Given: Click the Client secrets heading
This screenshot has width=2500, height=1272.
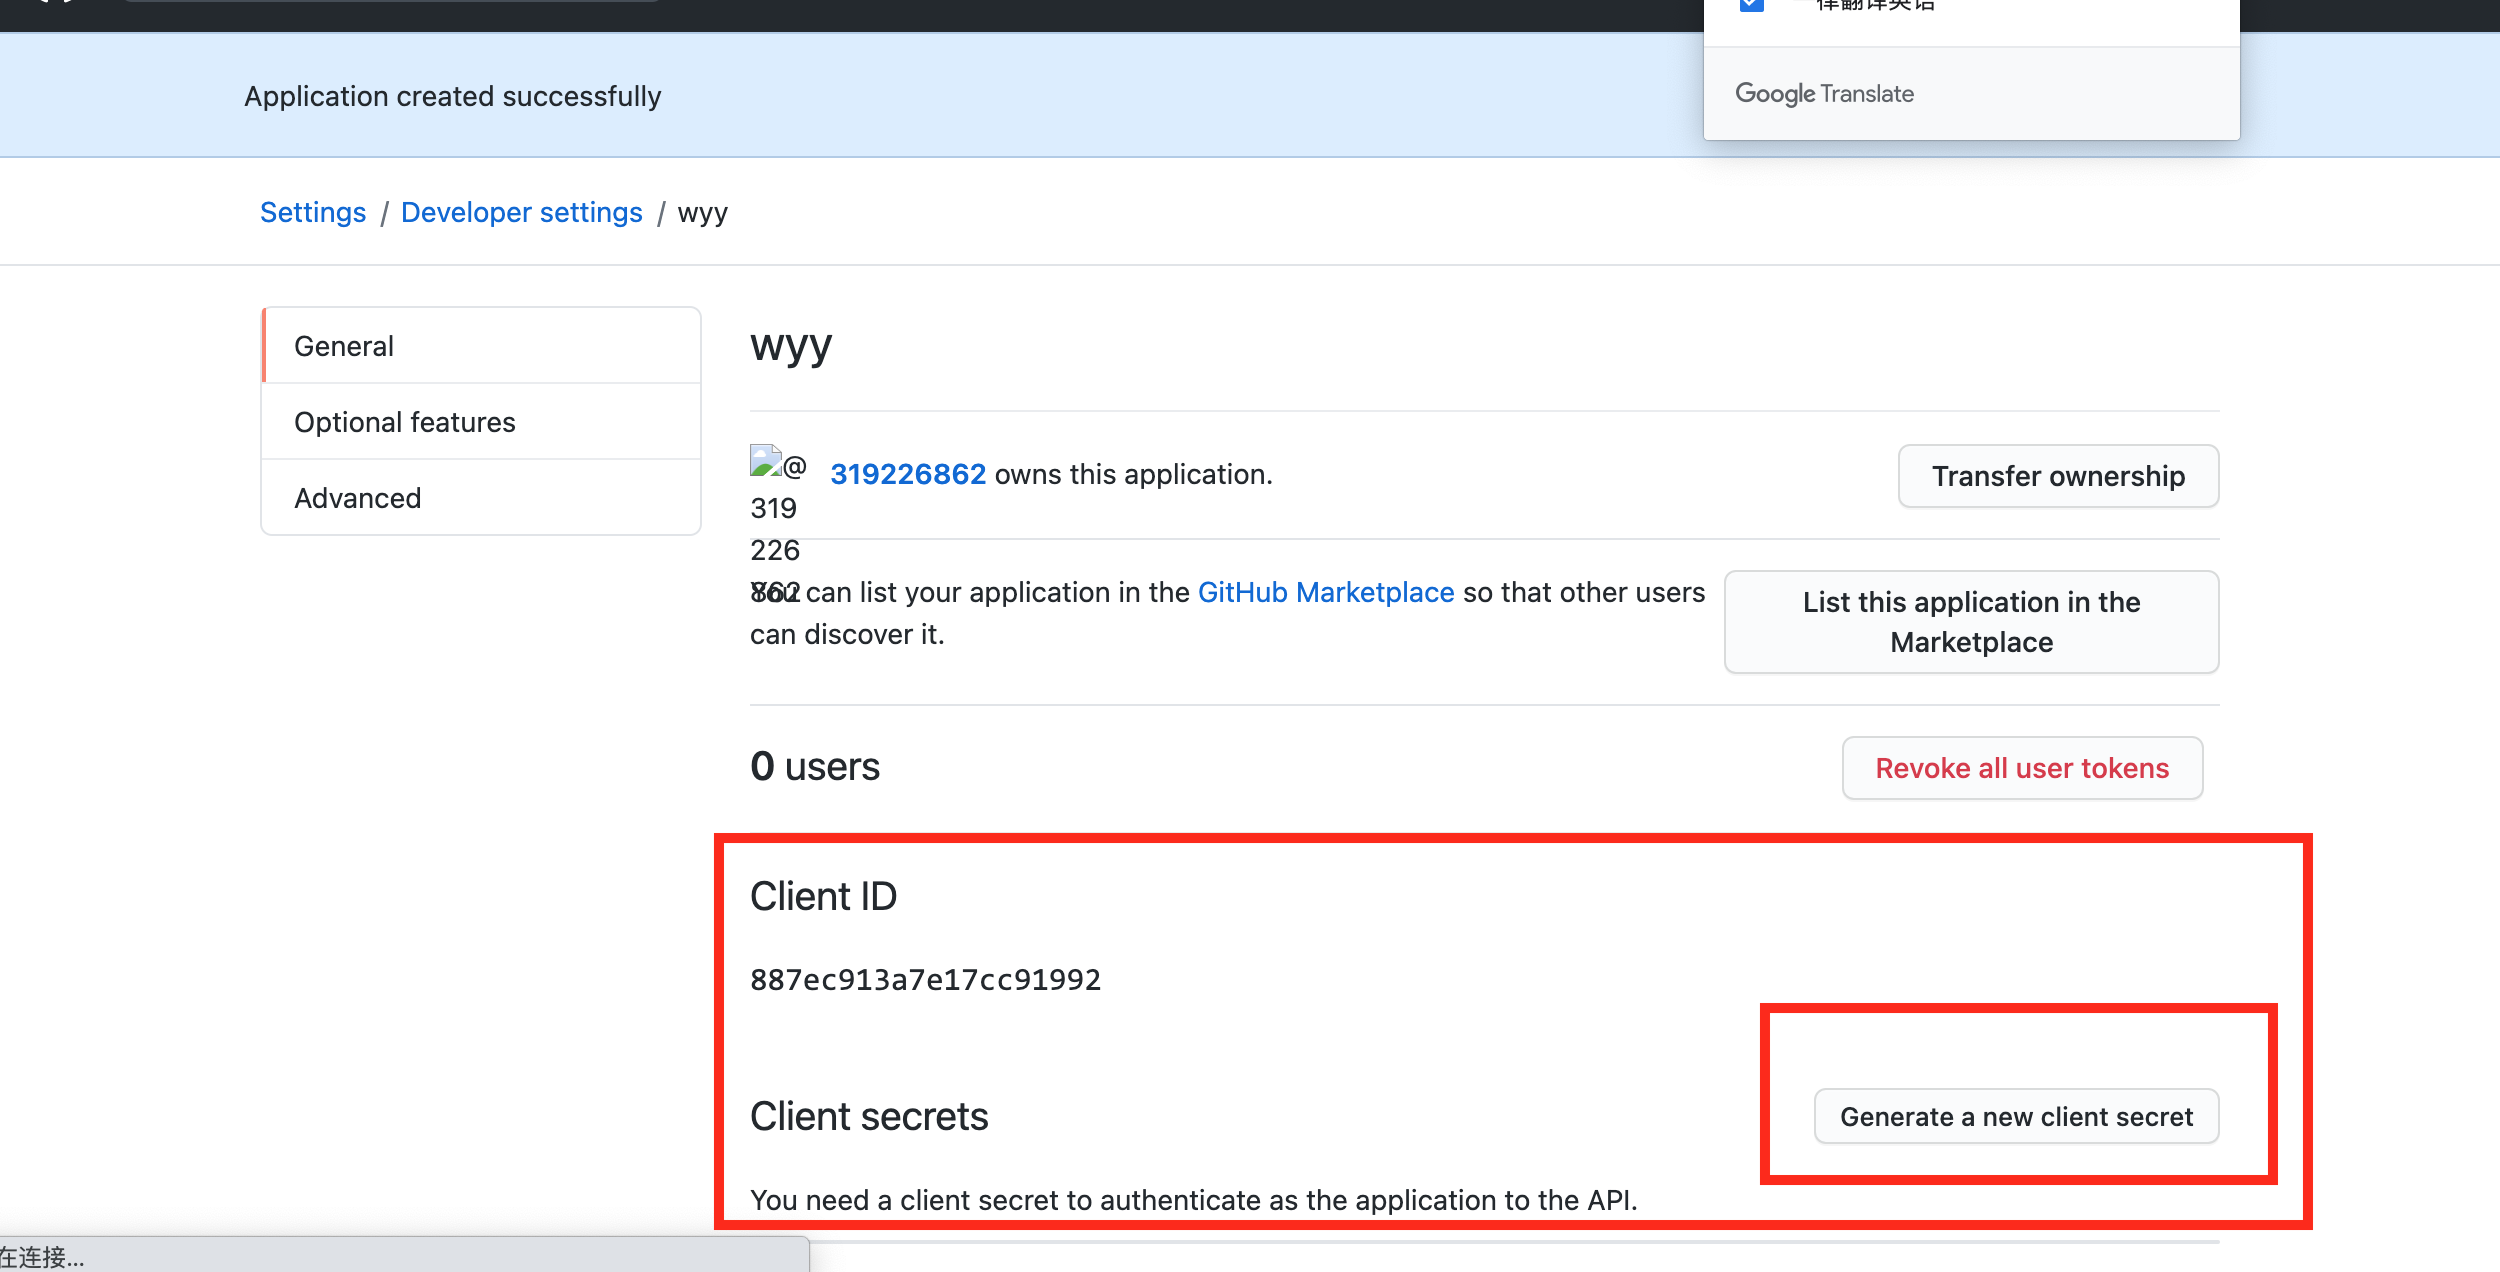Looking at the screenshot, I should coord(868,1116).
